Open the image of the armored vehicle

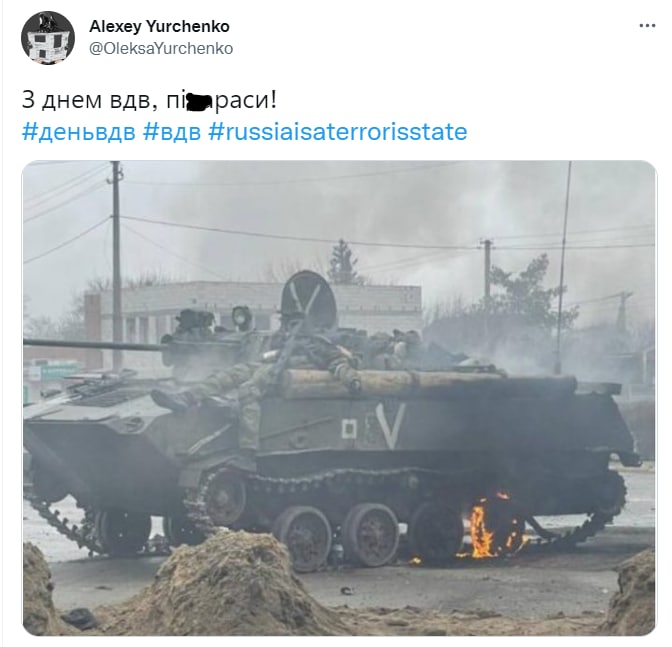click(x=339, y=398)
